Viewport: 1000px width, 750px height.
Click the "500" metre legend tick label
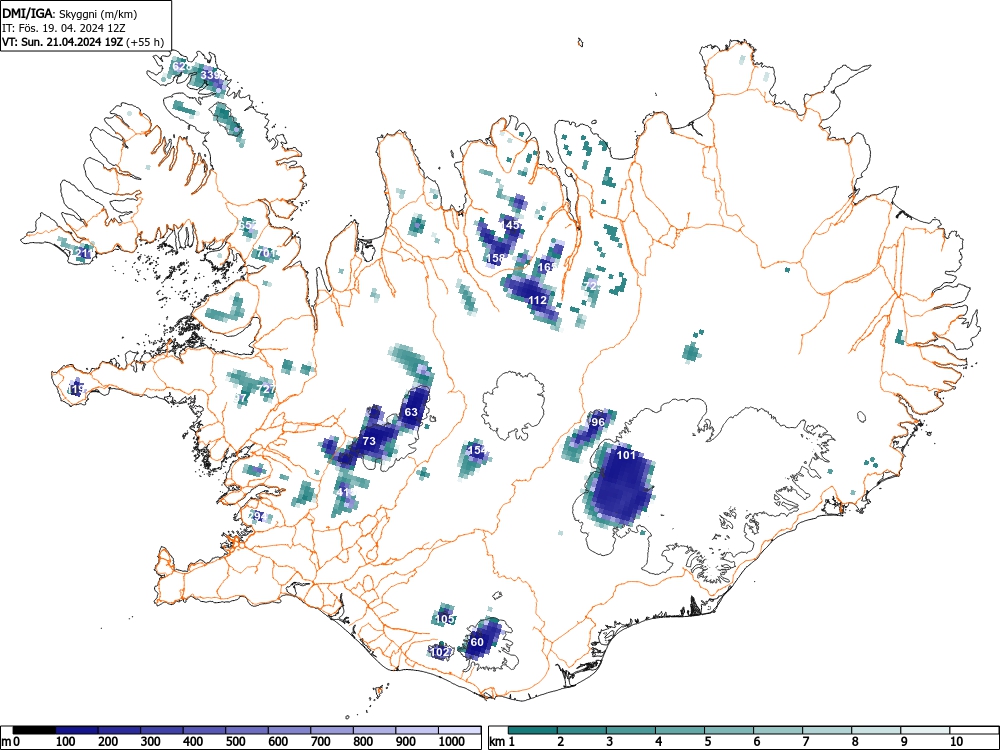[x=235, y=741]
